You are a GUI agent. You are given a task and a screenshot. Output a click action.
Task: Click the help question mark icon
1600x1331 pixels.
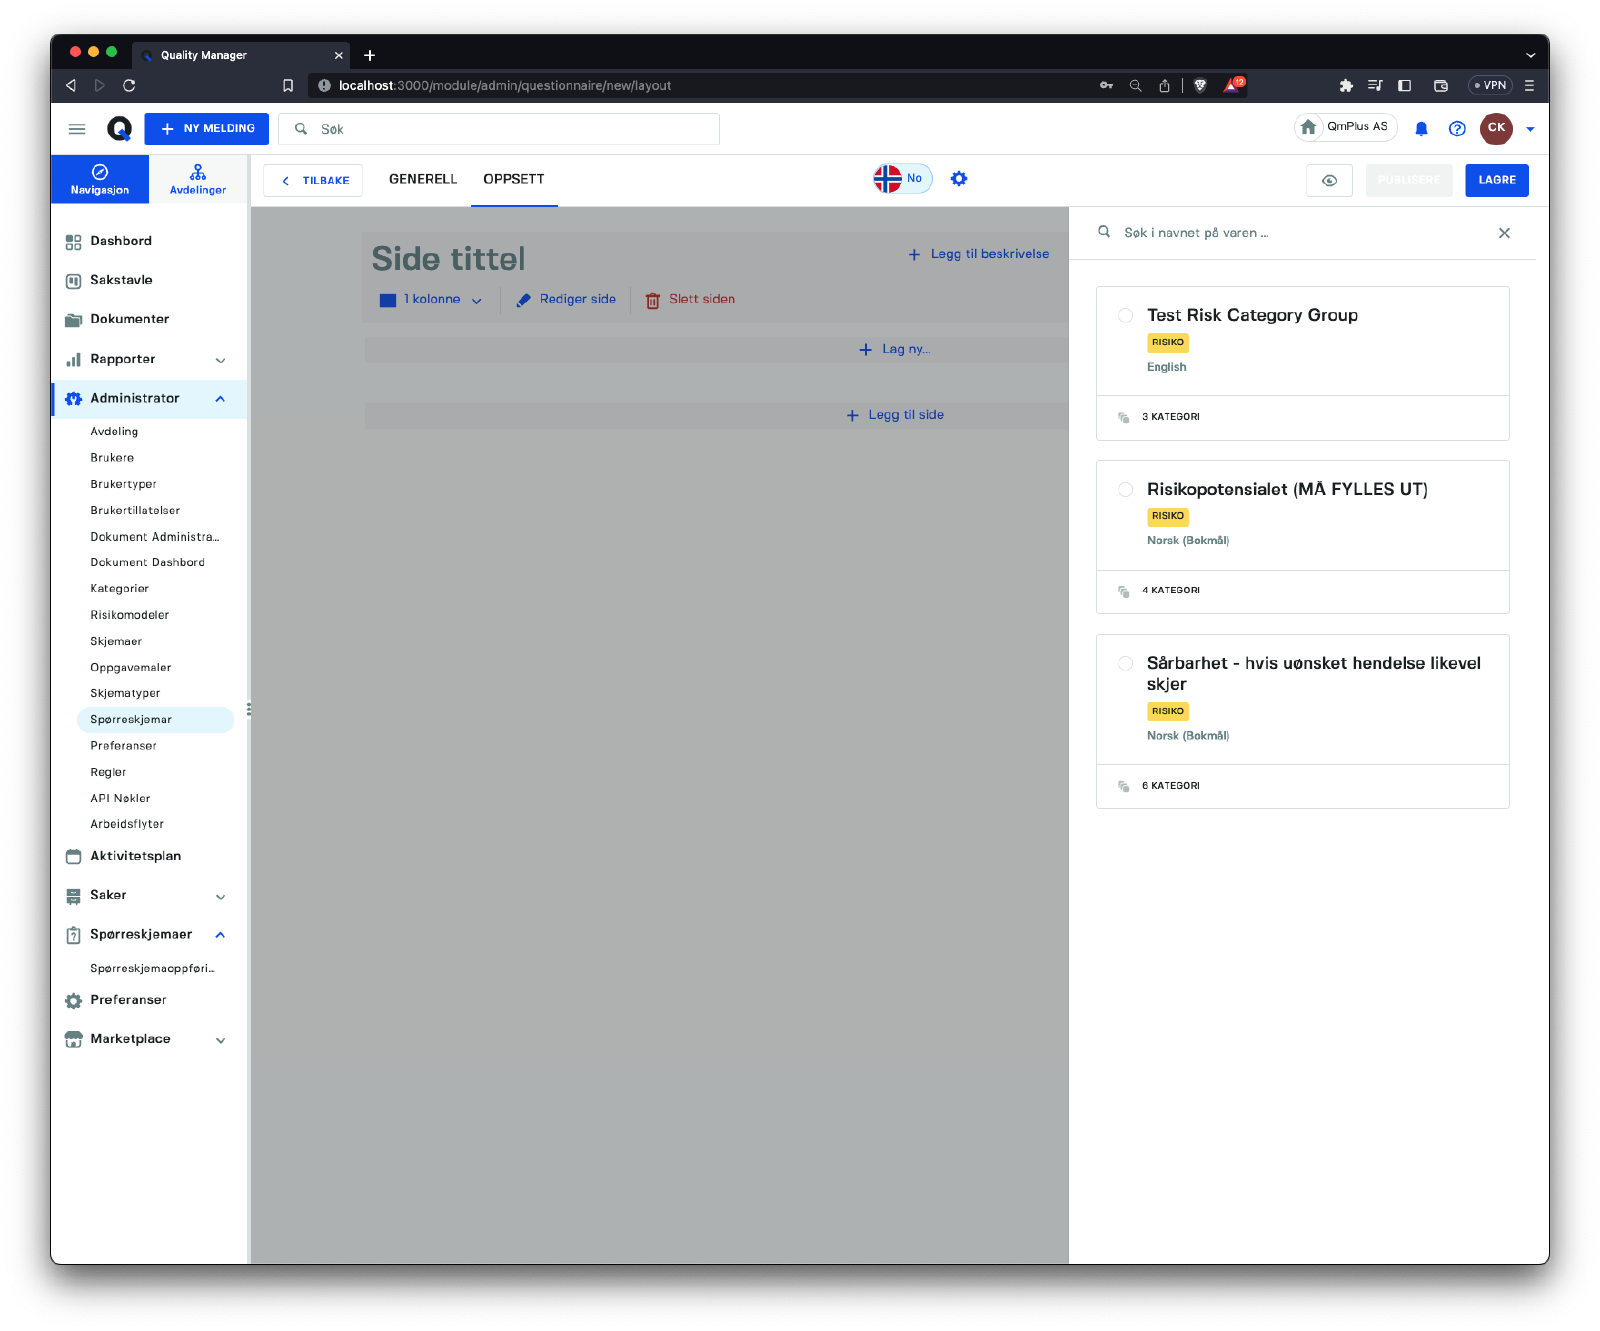(1457, 129)
